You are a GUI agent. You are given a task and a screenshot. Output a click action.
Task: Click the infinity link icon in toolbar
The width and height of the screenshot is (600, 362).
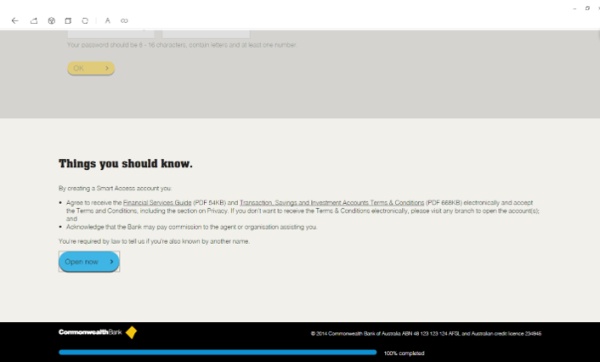pos(124,21)
